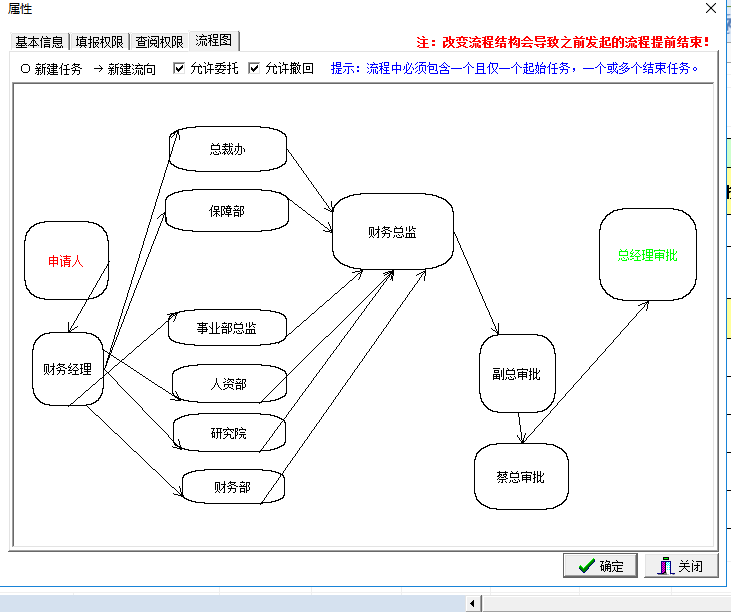This screenshot has width=731, height=612.
Task: Click the 总经理审批 end node
Action: click(647, 255)
